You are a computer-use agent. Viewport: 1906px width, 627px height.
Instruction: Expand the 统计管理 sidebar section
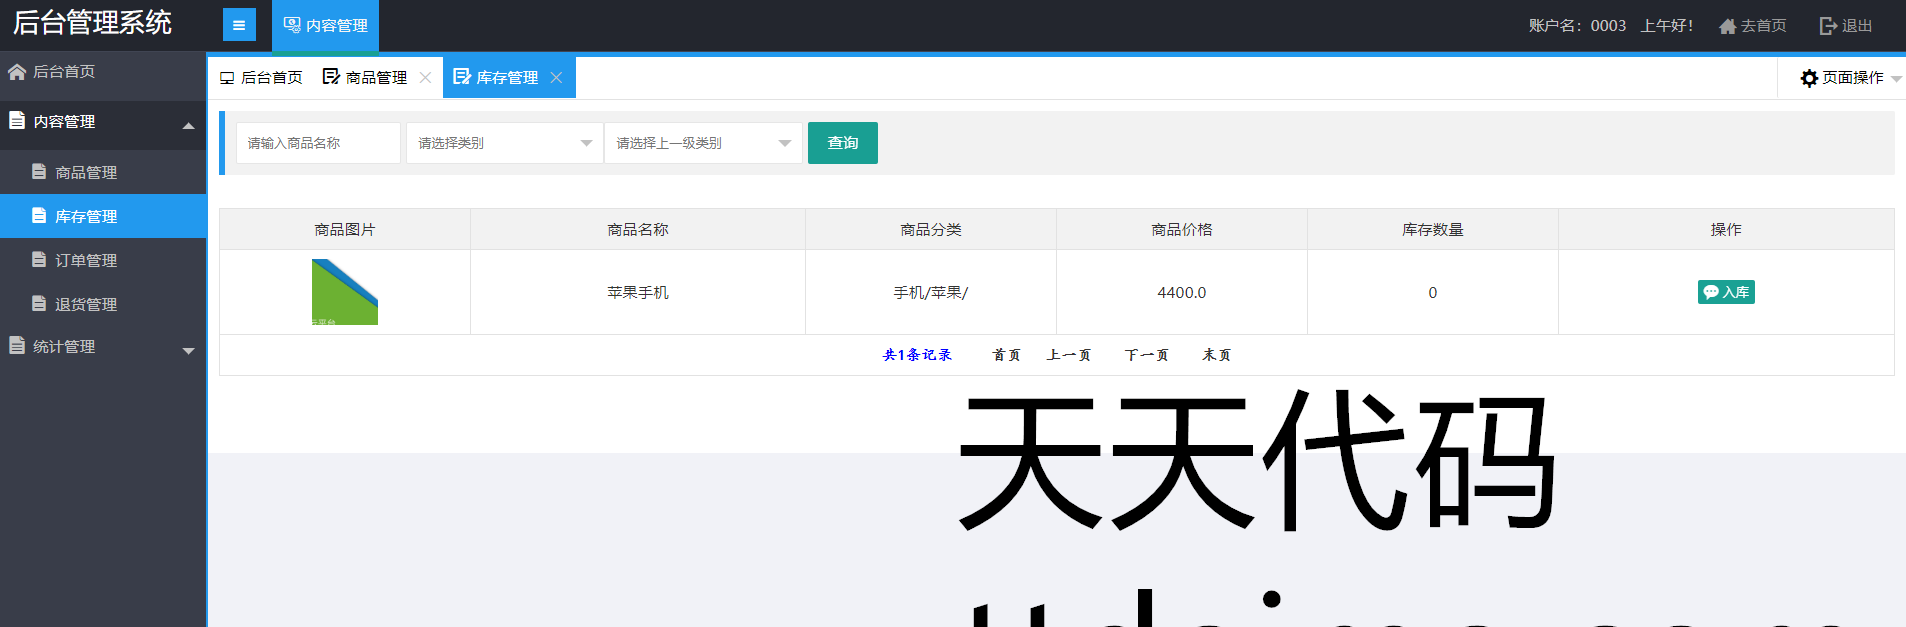click(188, 350)
